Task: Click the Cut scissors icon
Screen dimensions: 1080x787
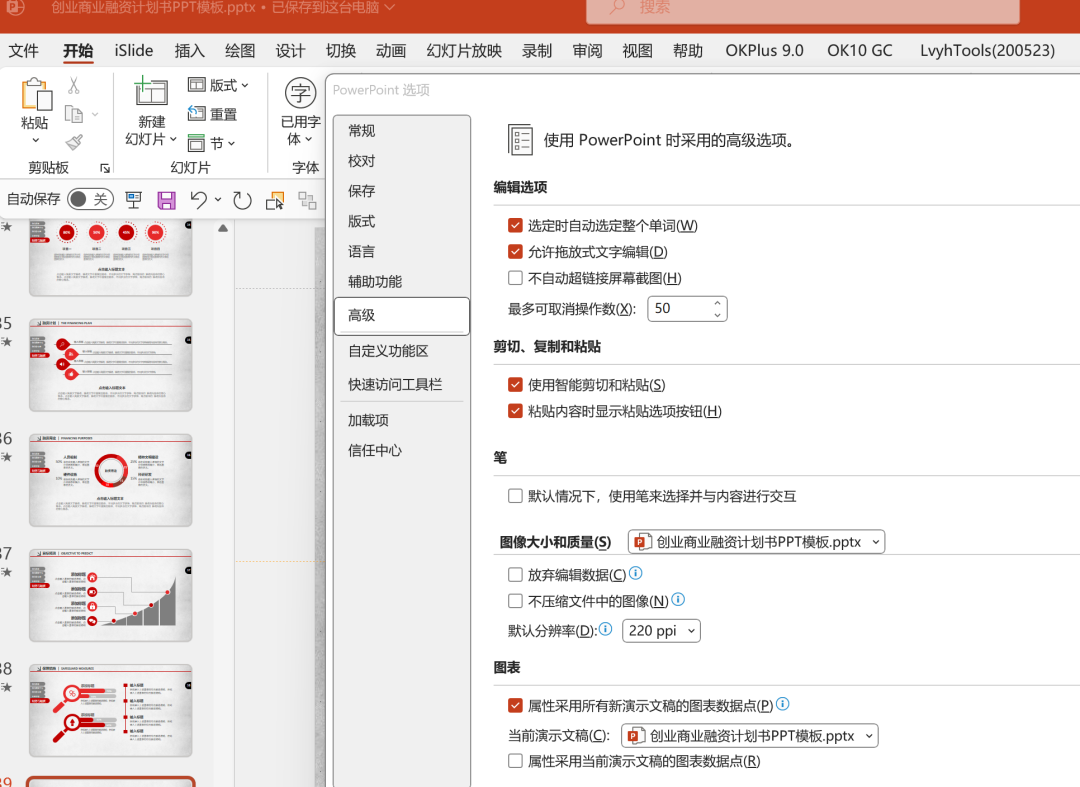Action: tap(74, 85)
